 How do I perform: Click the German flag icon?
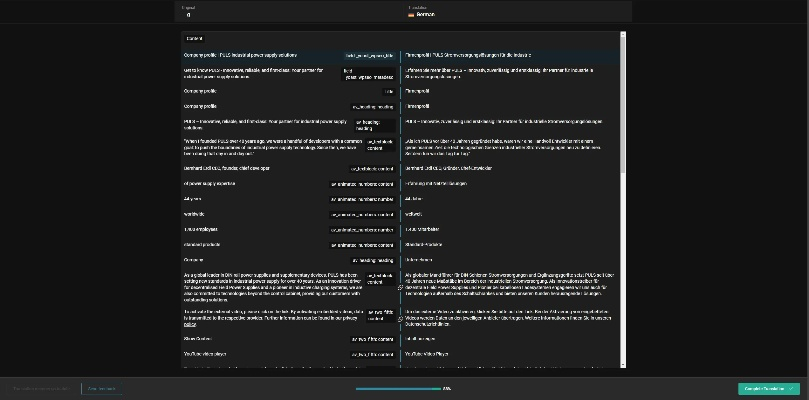[411, 15]
